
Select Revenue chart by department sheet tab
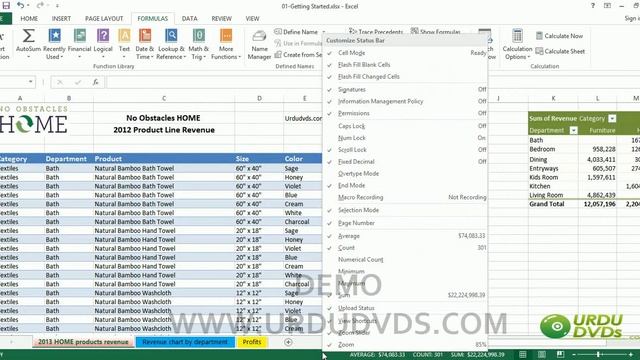tap(185, 342)
